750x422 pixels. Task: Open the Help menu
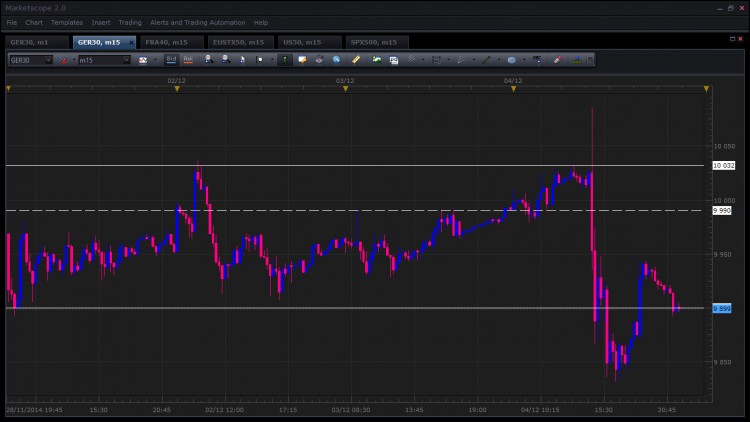coord(261,22)
